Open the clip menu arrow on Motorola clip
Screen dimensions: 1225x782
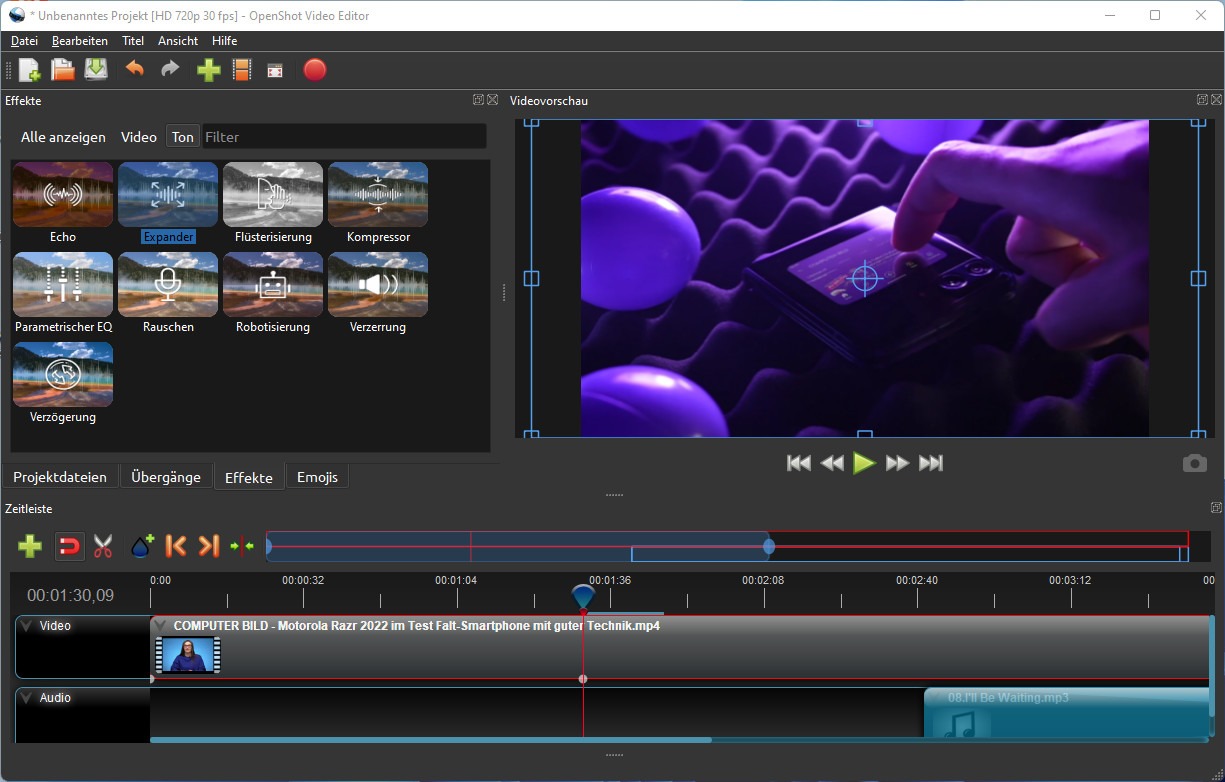pyautogui.click(x=160, y=626)
